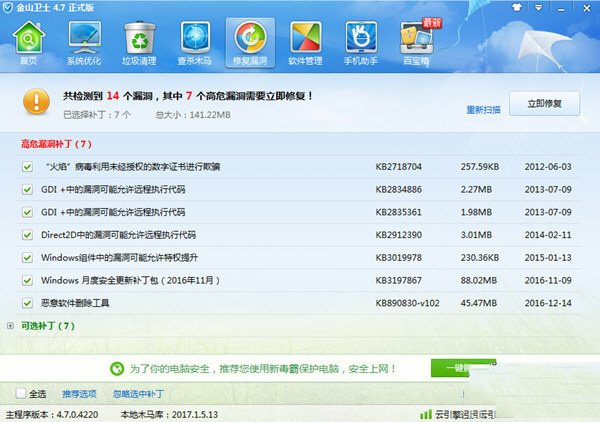Minimize the 金山卫士 window
Viewport: 600px width, 422px height.
[561, 8]
